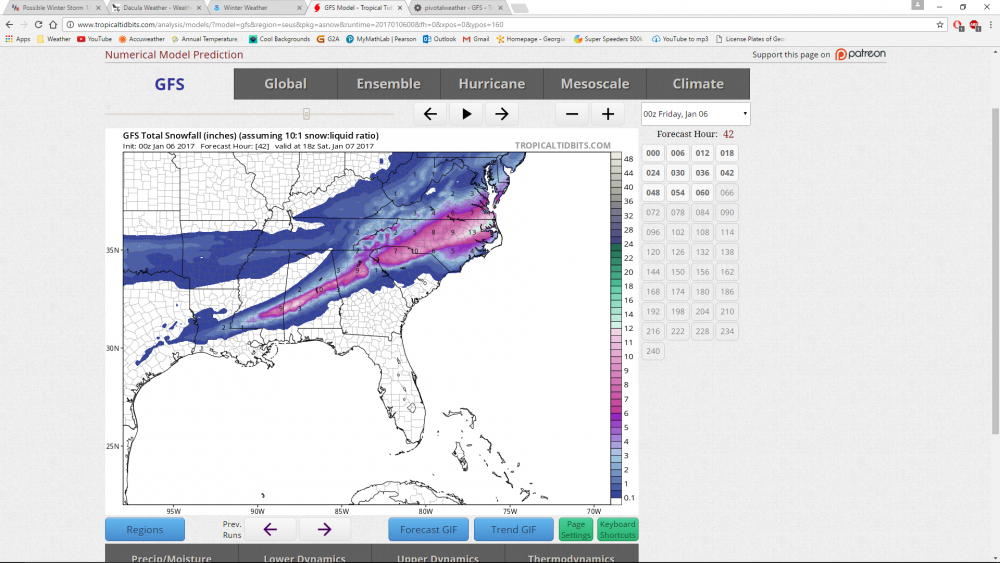Show Keyboard Shortcuts

[617, 529]
